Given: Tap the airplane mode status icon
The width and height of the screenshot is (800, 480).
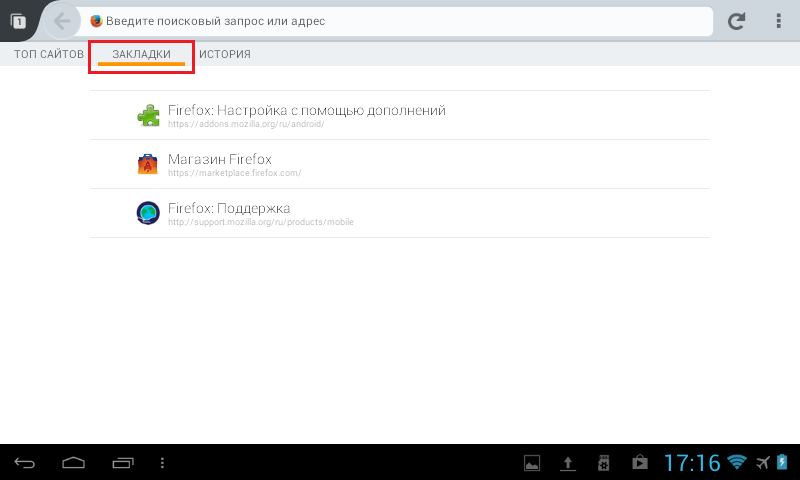Looking at the screenshot, I should click(x=763, y=463).
